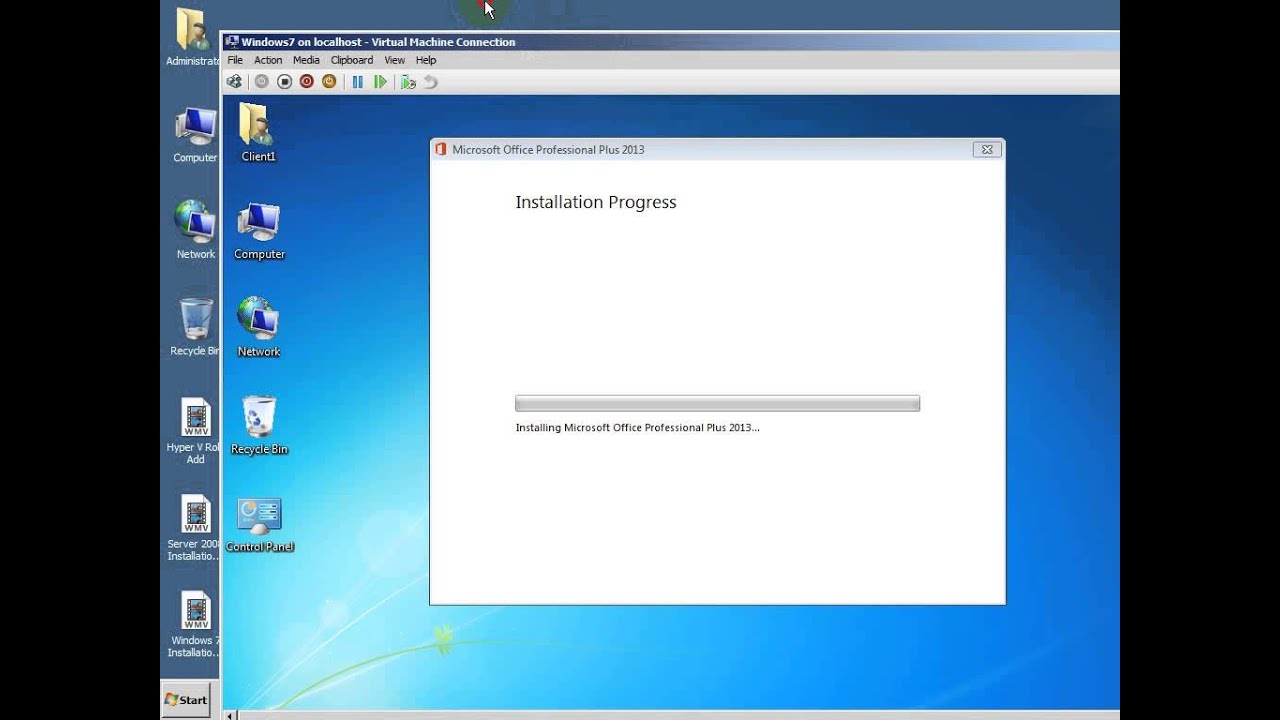
Task: Revert the VM with the undo arrow icon
Action: pyautogui.click(x=431, y=82)
